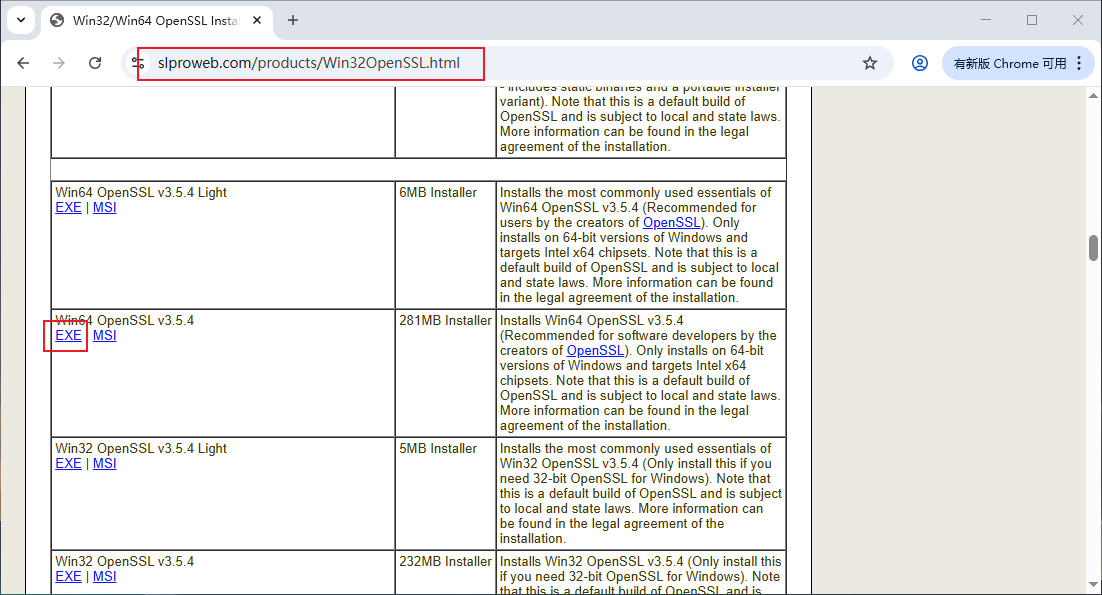Open the new tab plus button
Image resolution: width=1102 pixels, height=595 pixels.
tap(293, 20)
